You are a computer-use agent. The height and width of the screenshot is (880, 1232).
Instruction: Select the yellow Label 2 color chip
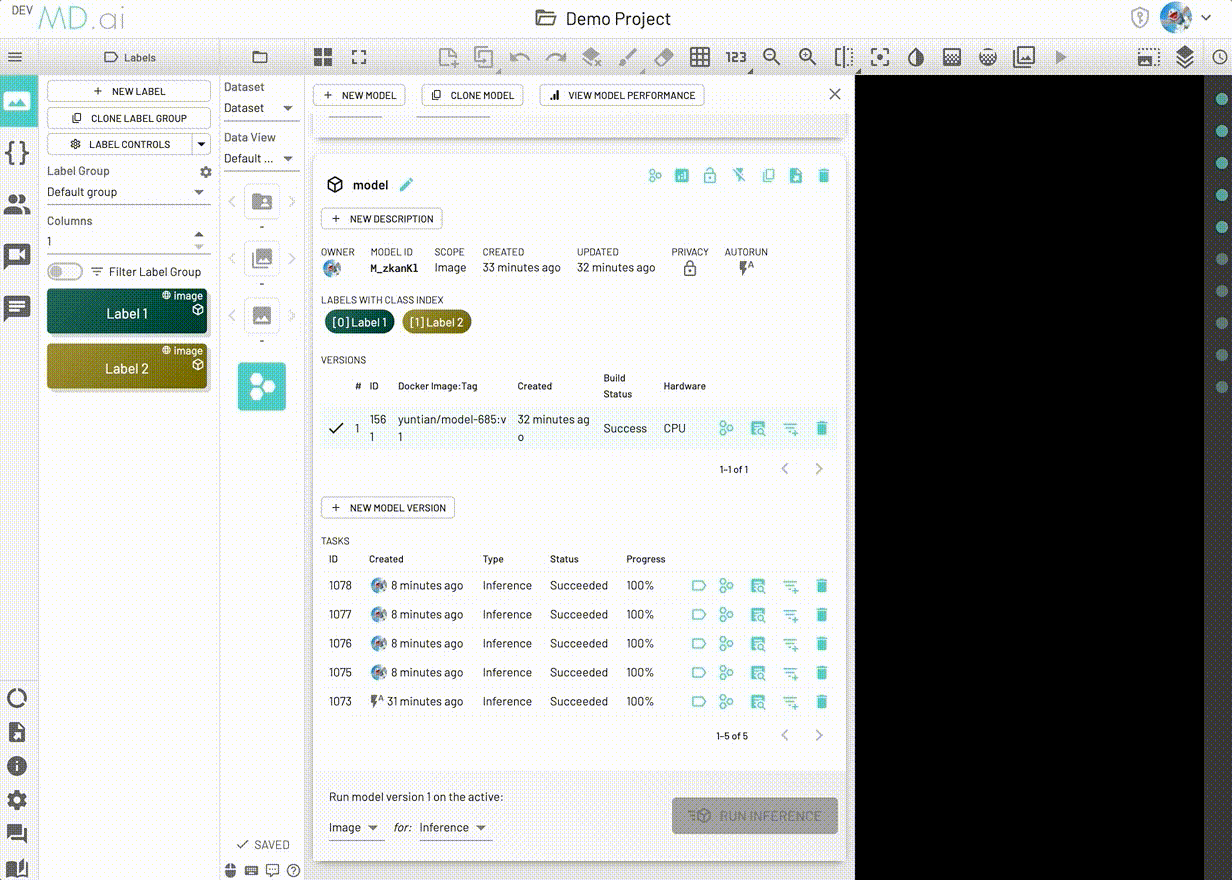126,367
